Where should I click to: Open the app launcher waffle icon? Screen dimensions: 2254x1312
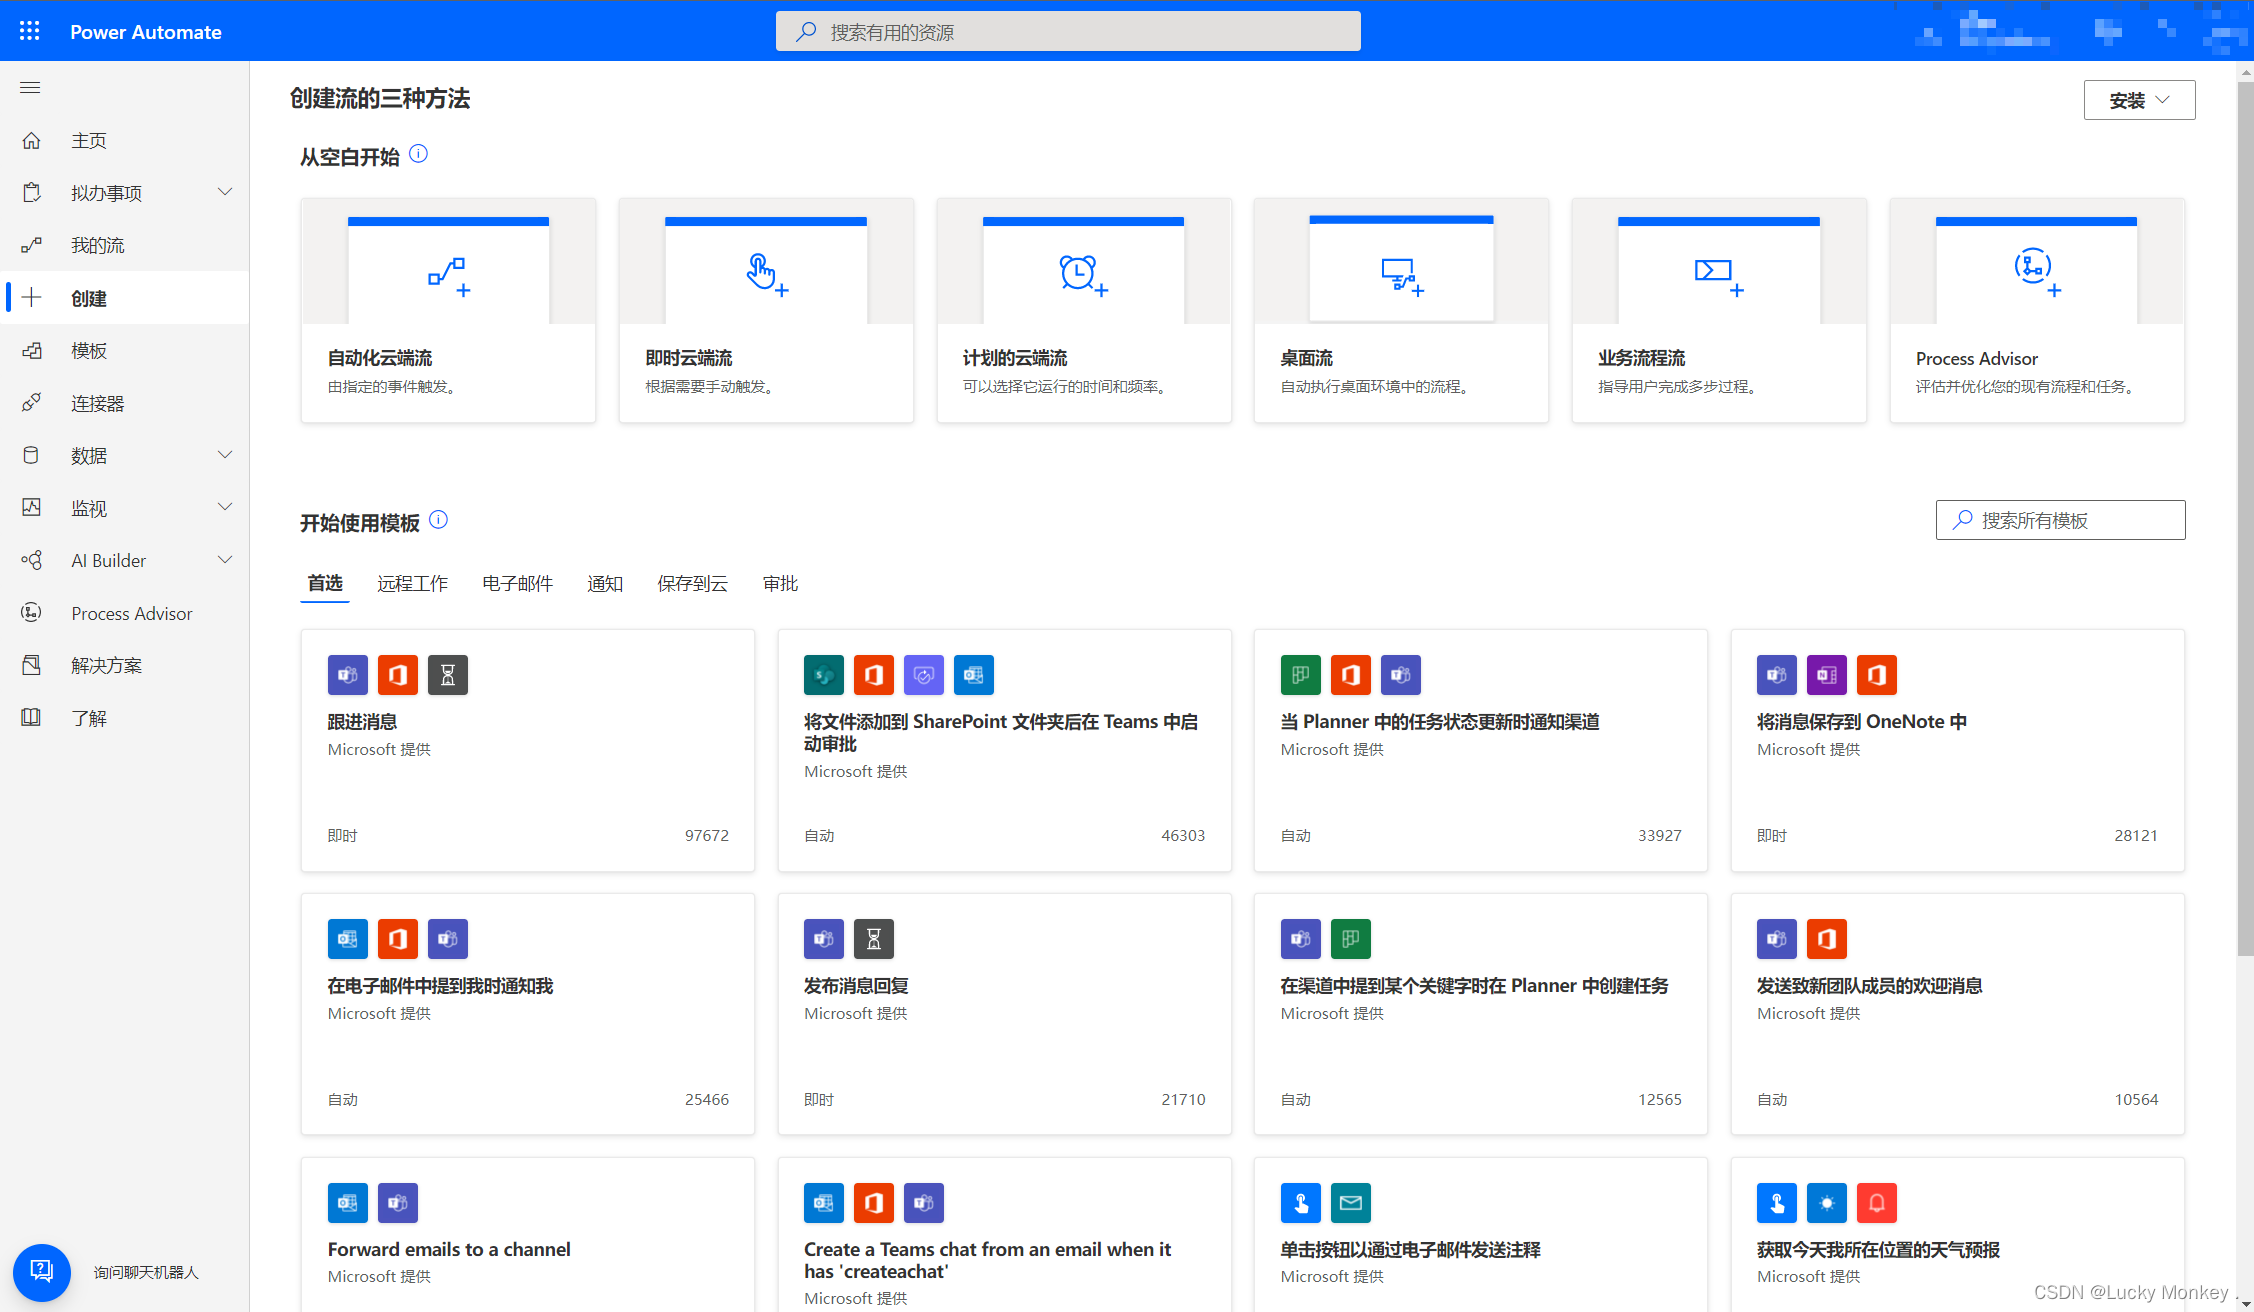pos(30,31)
